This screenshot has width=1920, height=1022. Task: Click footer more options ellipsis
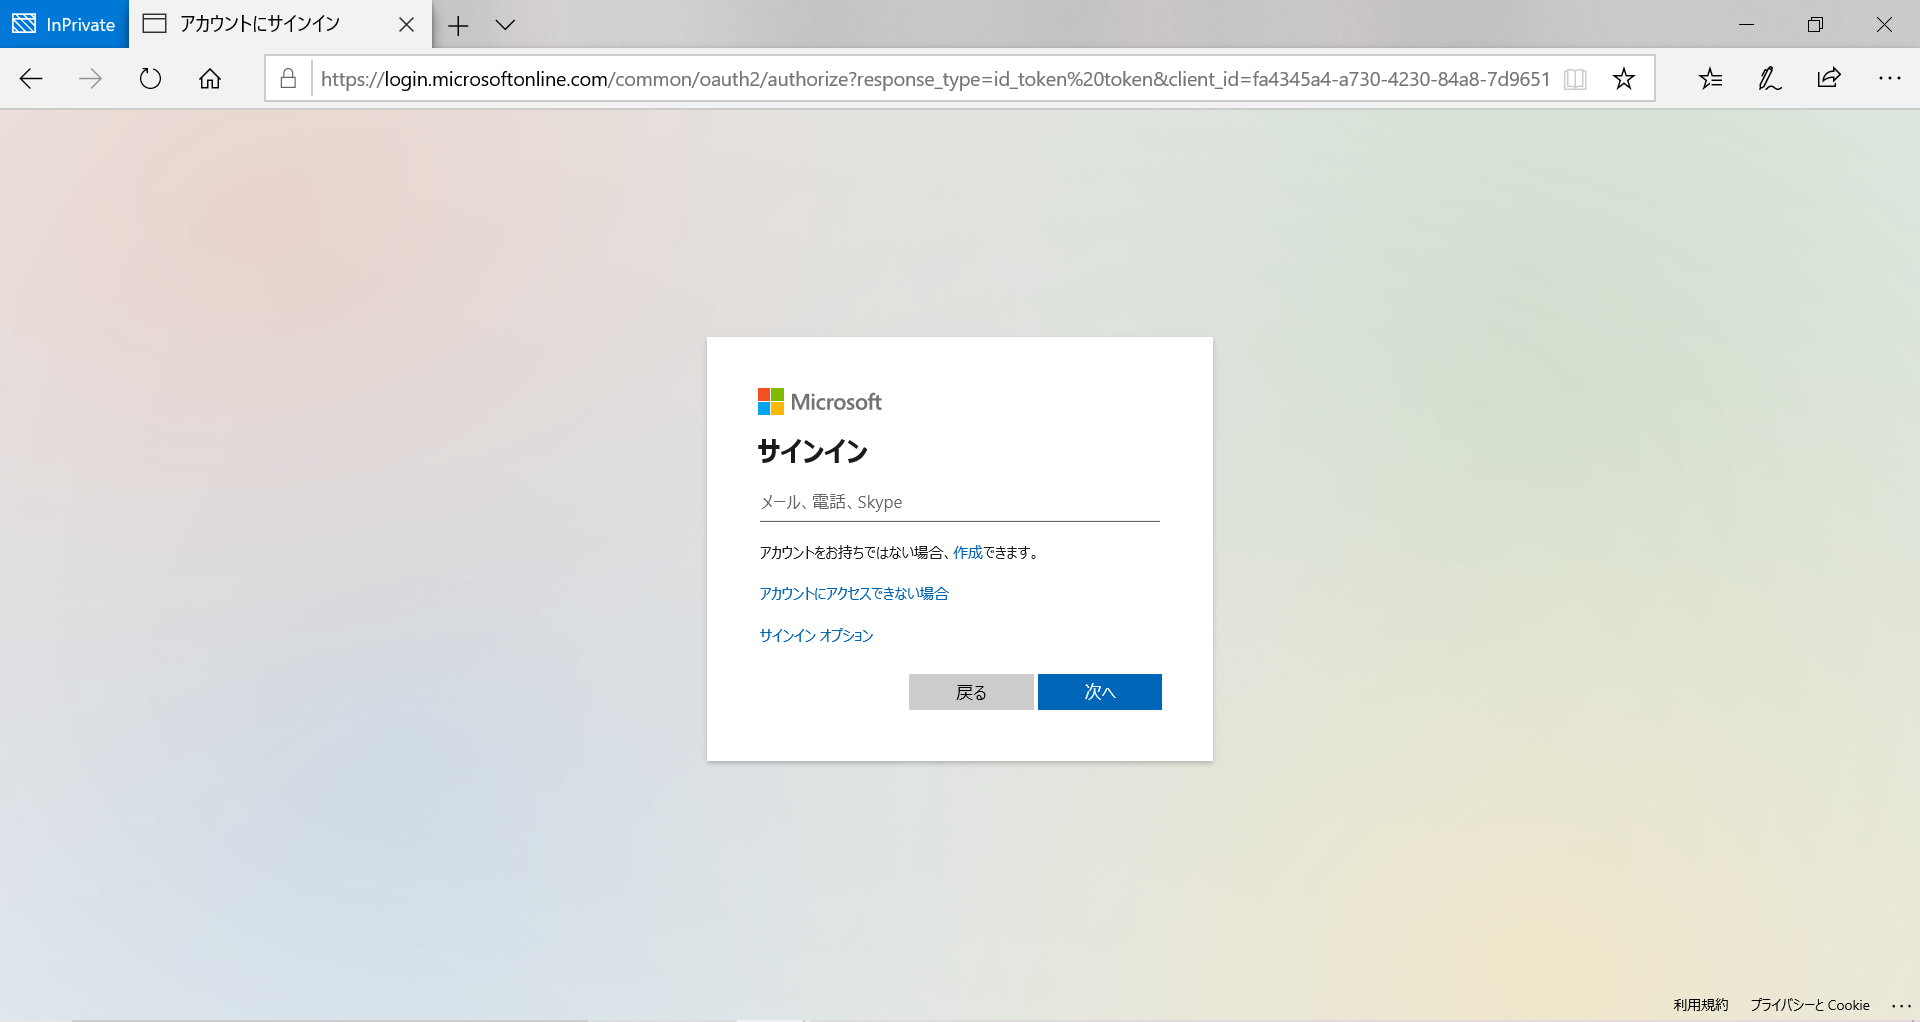pyautogui.click(x=1901, y=1006)
